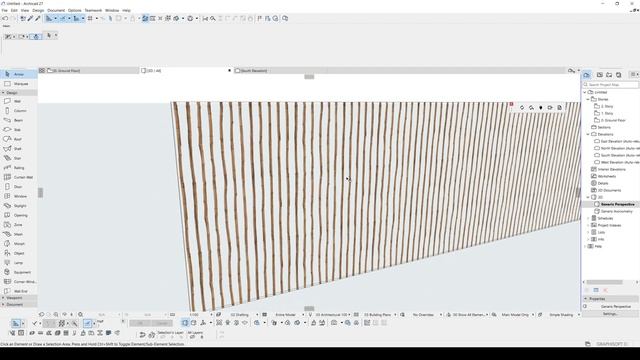Open 0. Ground Floor in navigator
Screen dimensions: 640x360
613,120
